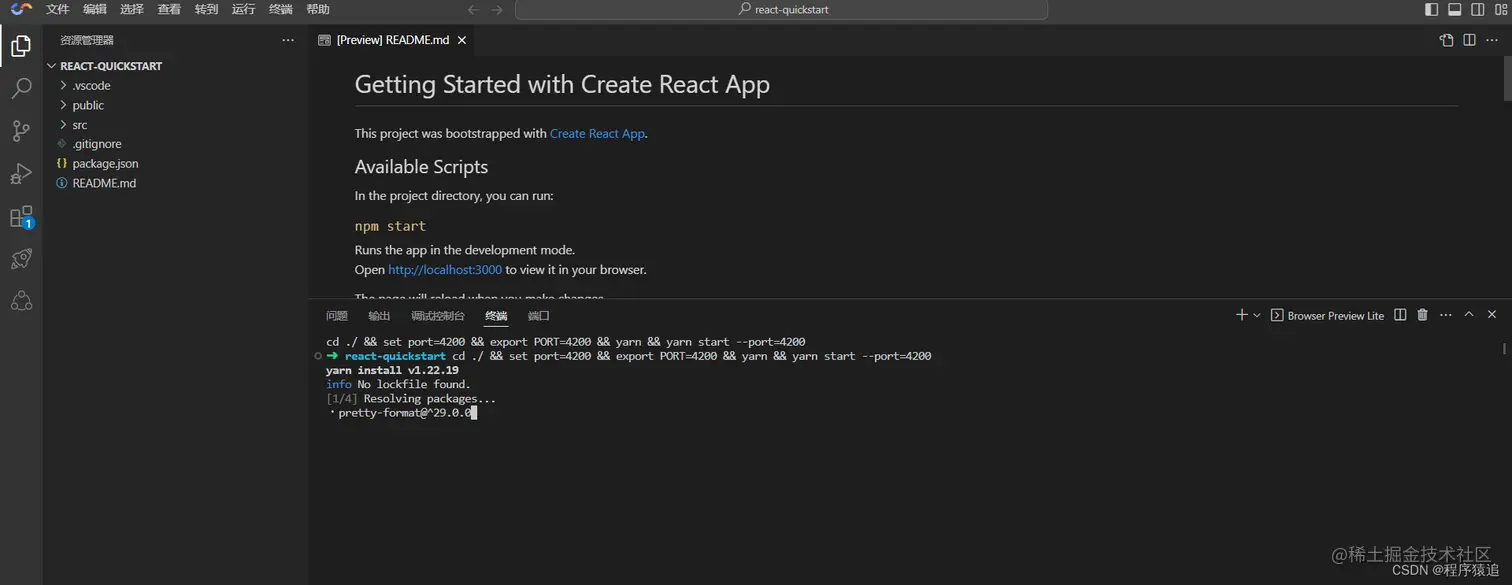Toggle bottom panel layout icon
Viewport: 1512px width, 585px height.
[x=1454, y=10]
